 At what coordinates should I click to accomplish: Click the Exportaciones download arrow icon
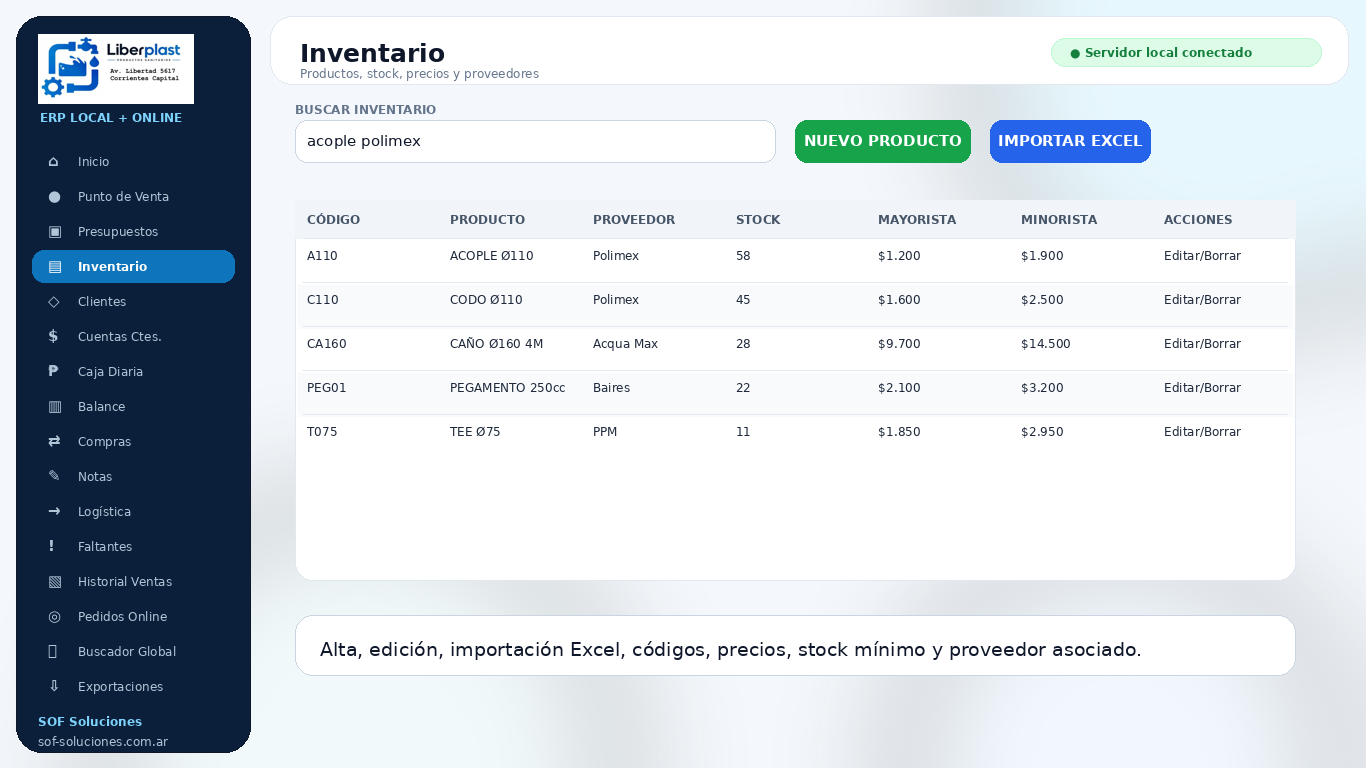click(x=54, y=687)
